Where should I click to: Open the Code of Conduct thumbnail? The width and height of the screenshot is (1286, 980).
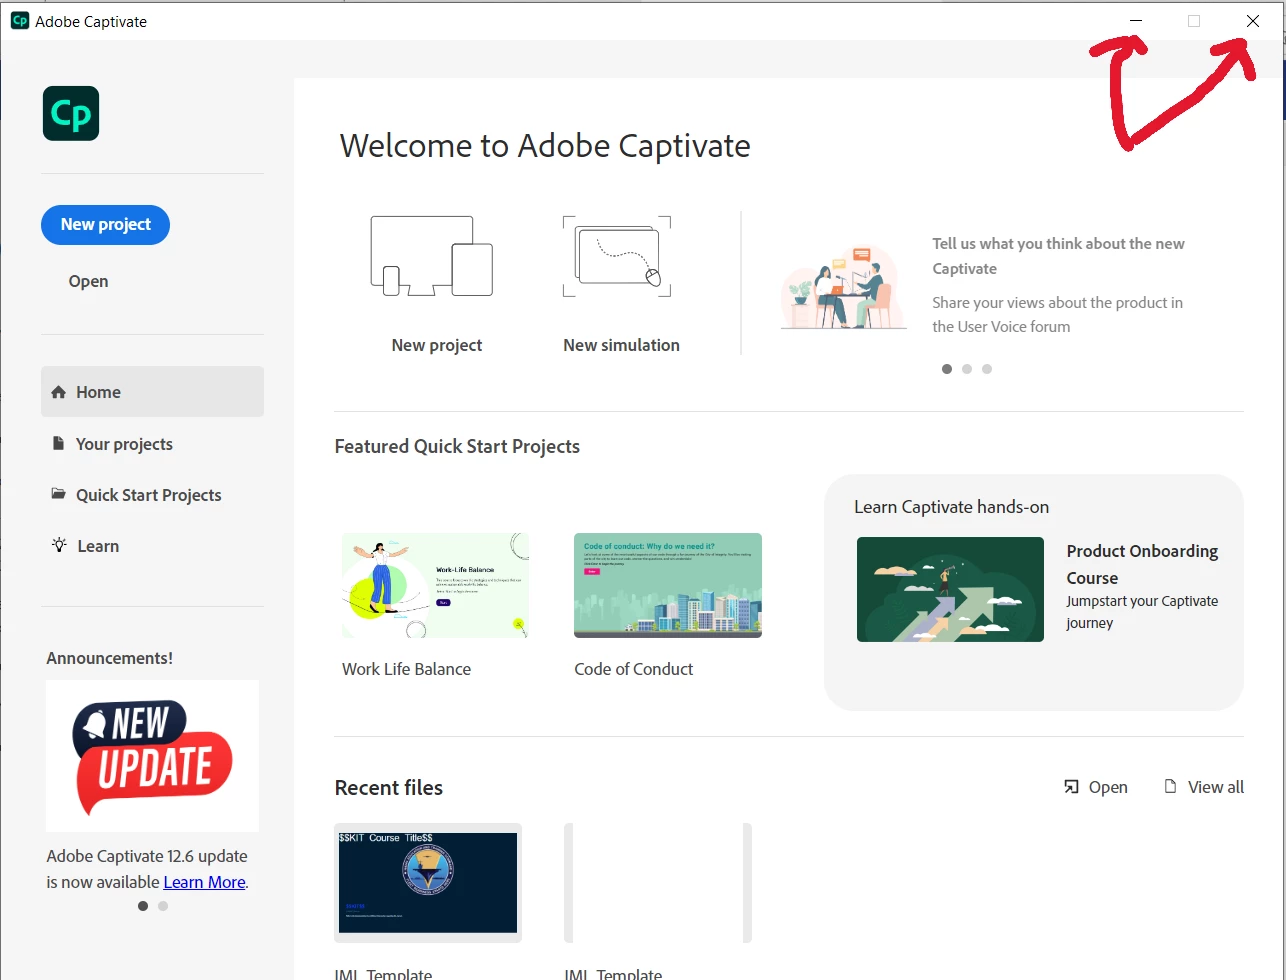point(668,585)
